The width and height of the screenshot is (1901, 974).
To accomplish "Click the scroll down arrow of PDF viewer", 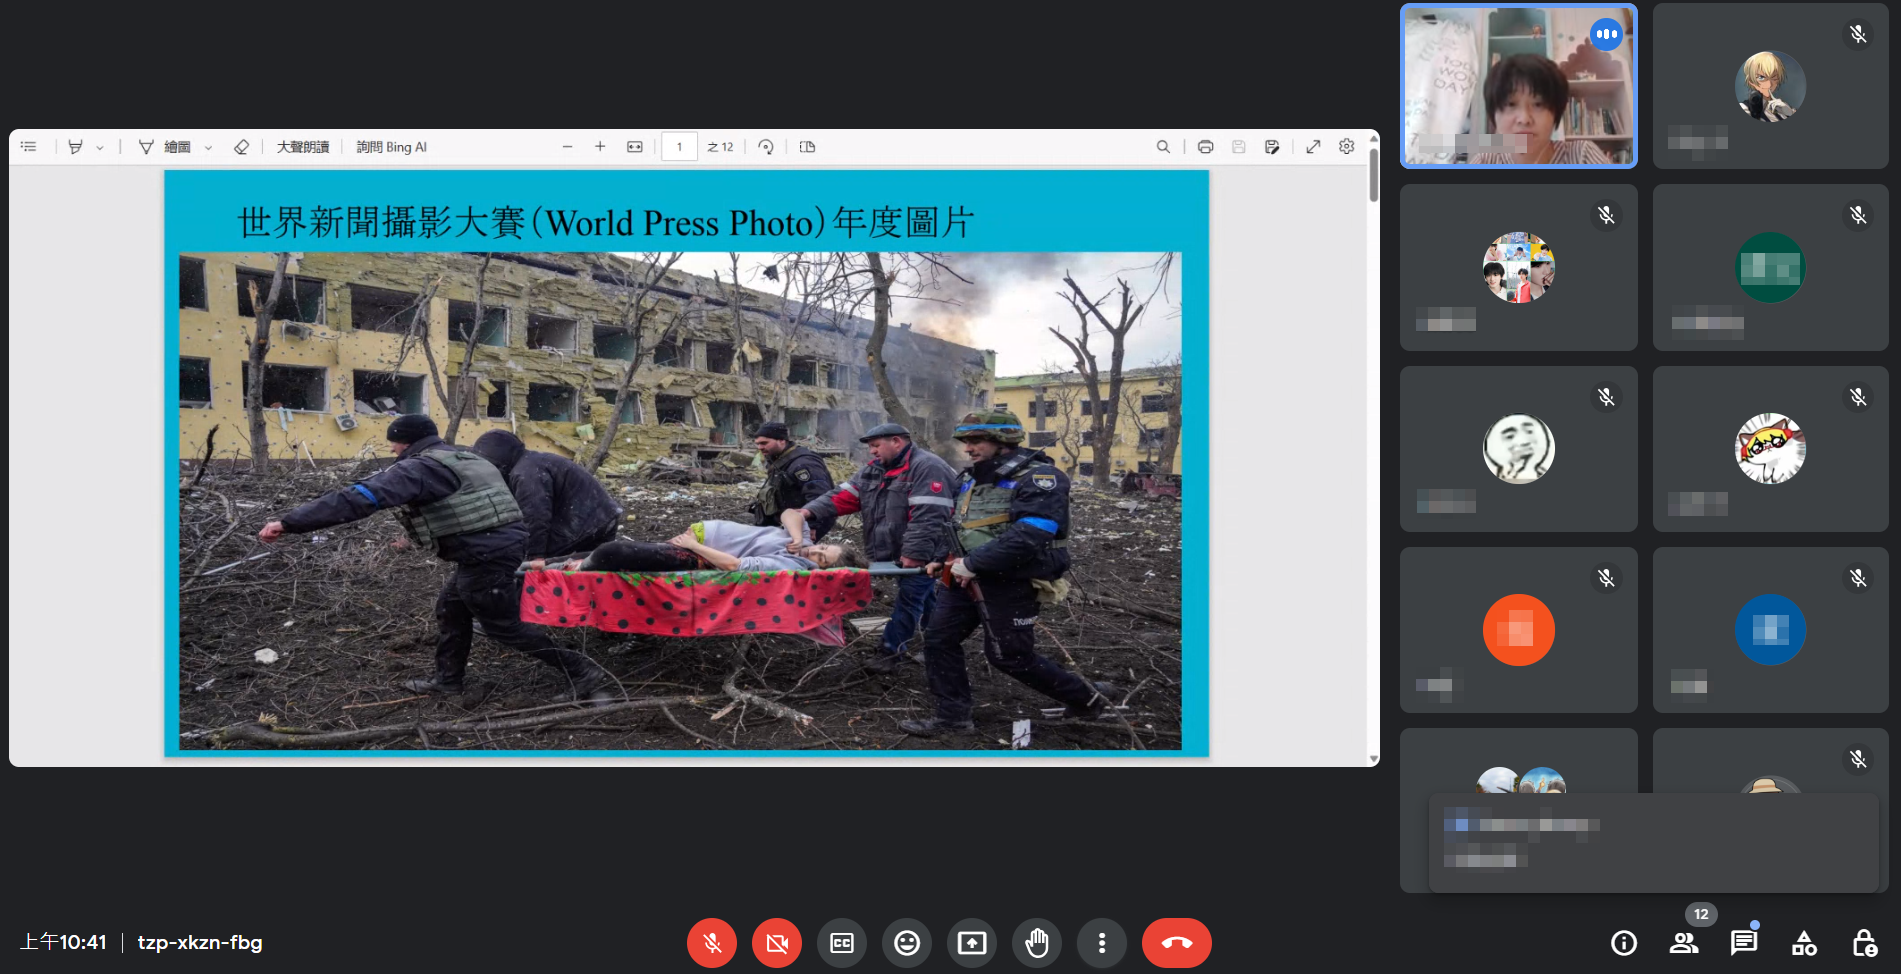I will tap(1374, 760).
